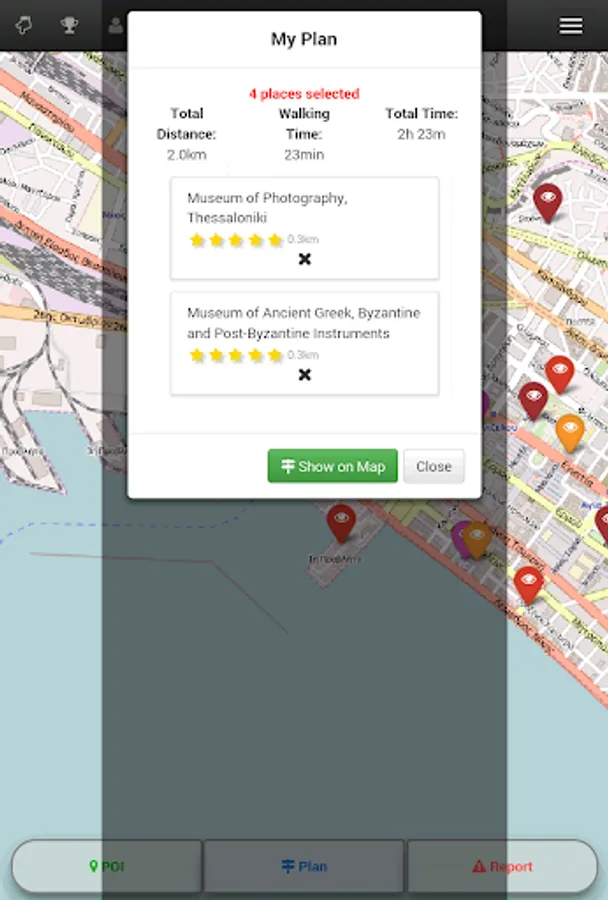The width and height of the screenshot is (608, 900).
Task: Open the hamburger menu icon
Action: tap(571, 26)
